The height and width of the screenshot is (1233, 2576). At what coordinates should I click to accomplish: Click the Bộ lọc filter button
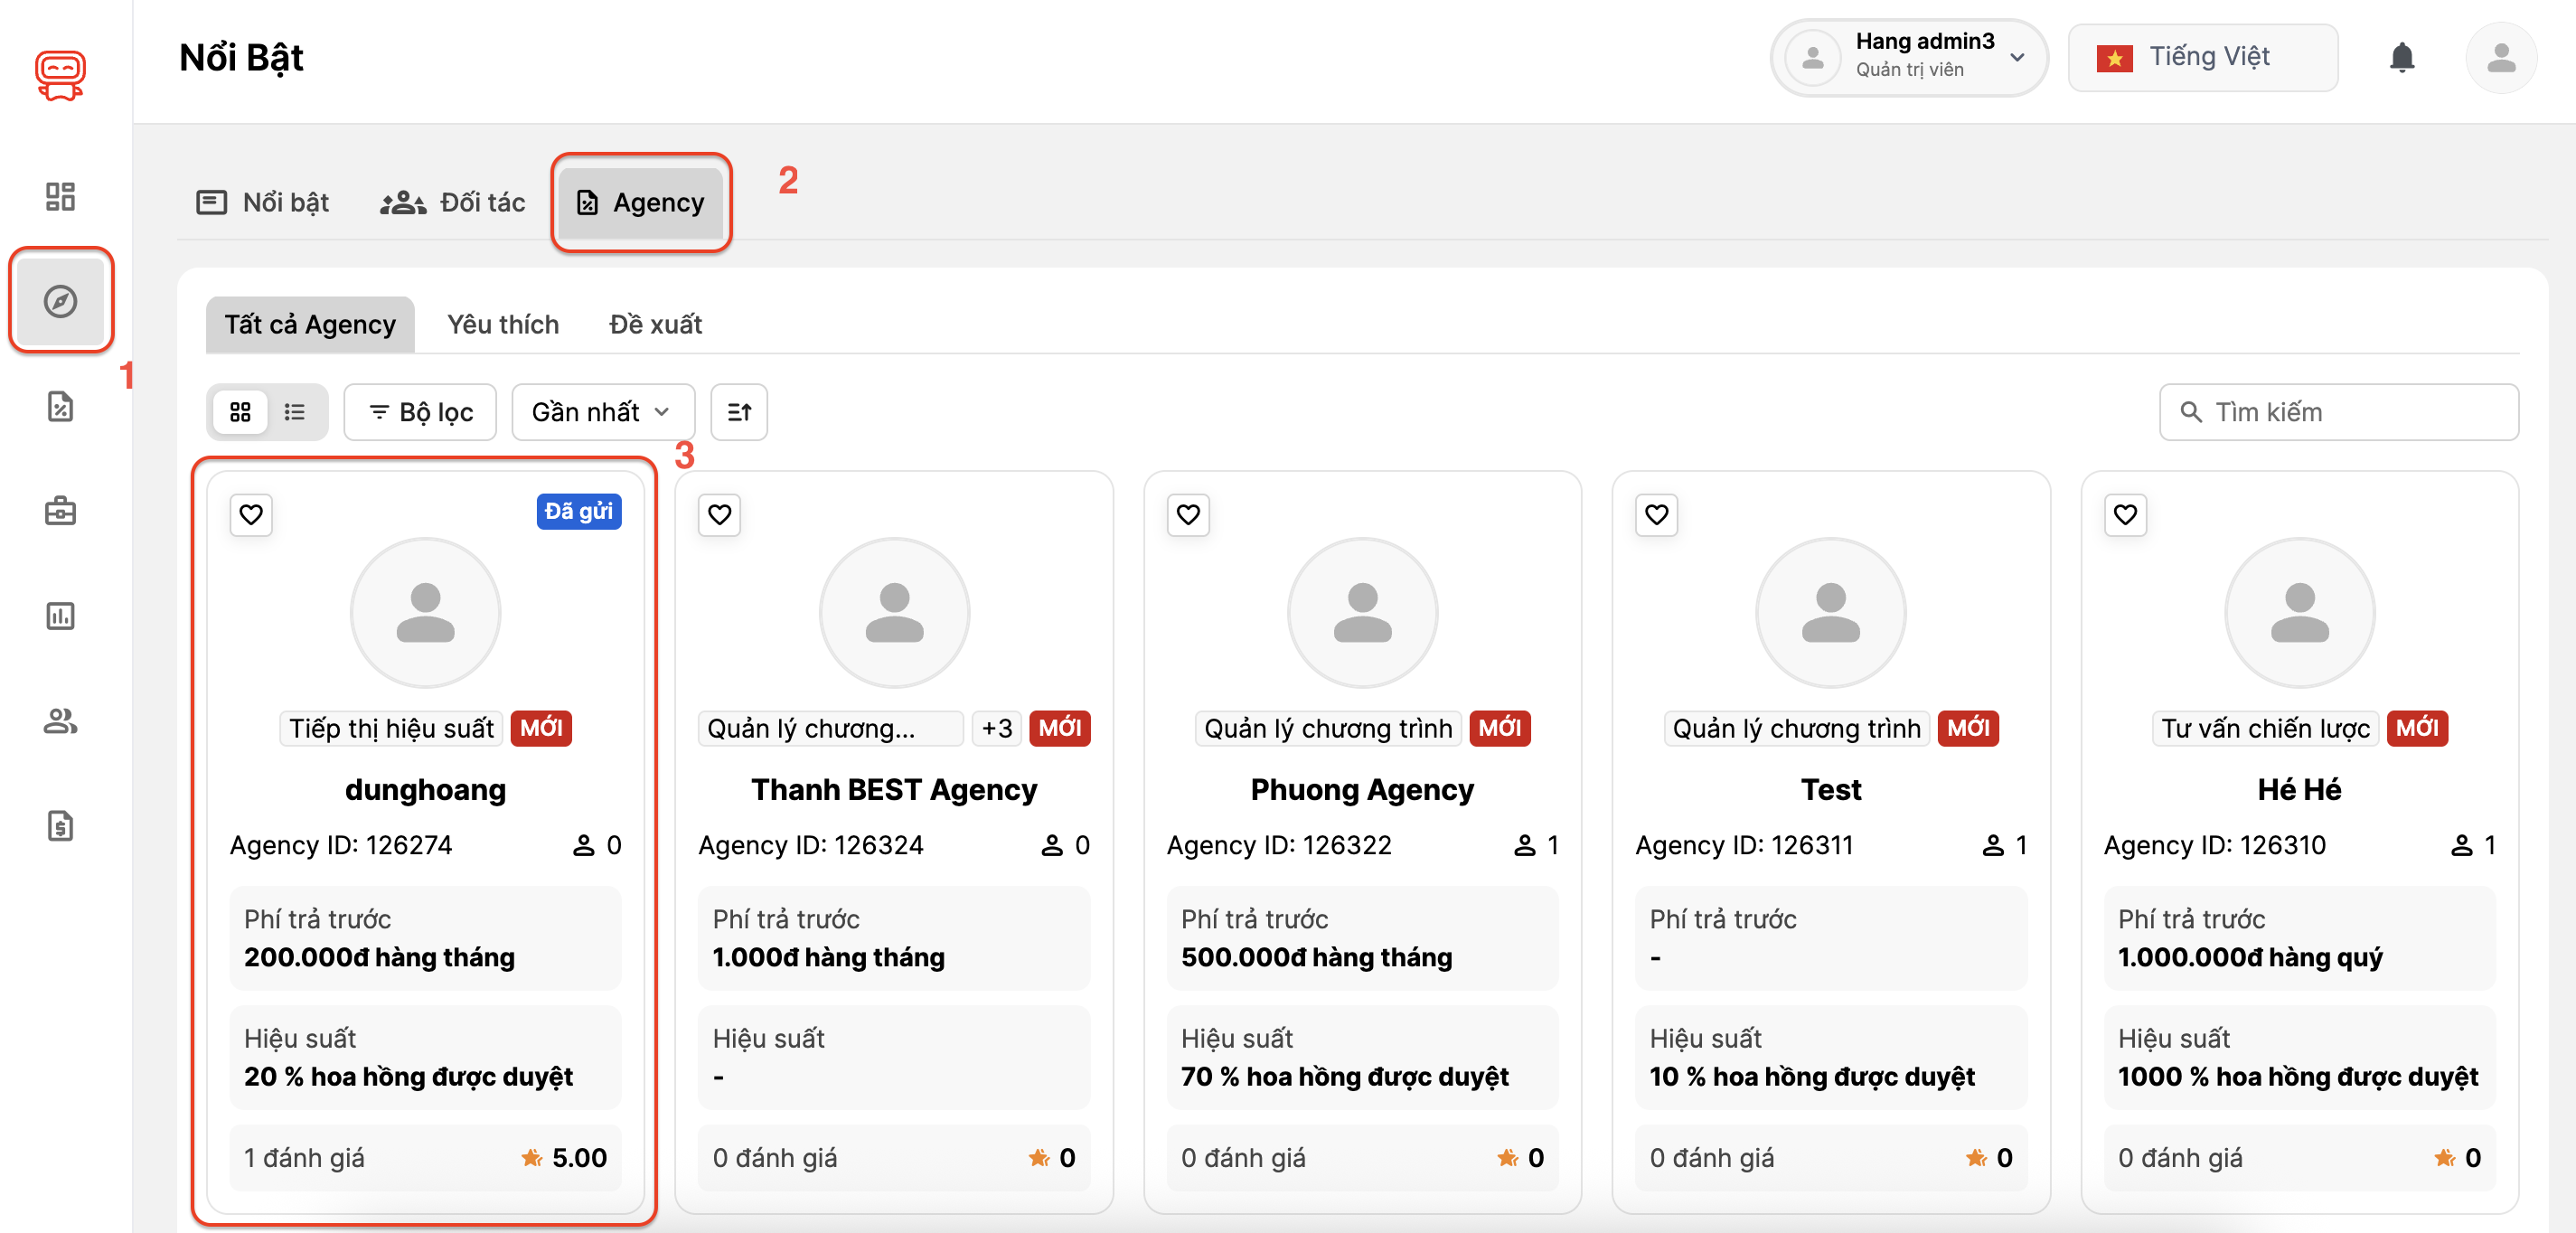tap(420, 412)
